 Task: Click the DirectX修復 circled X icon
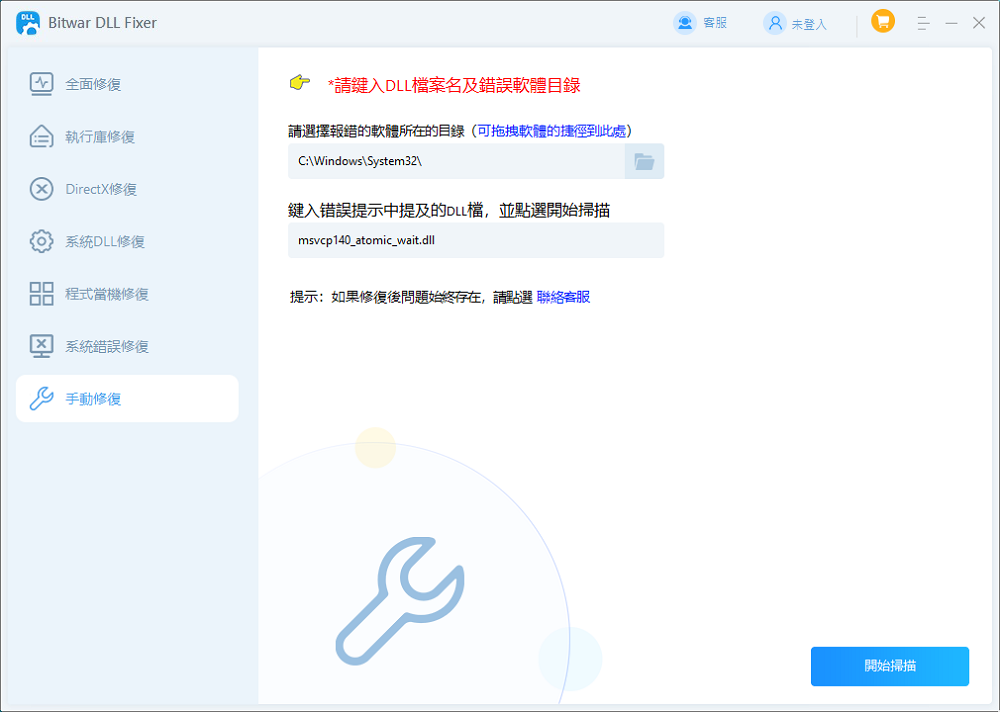41,189
